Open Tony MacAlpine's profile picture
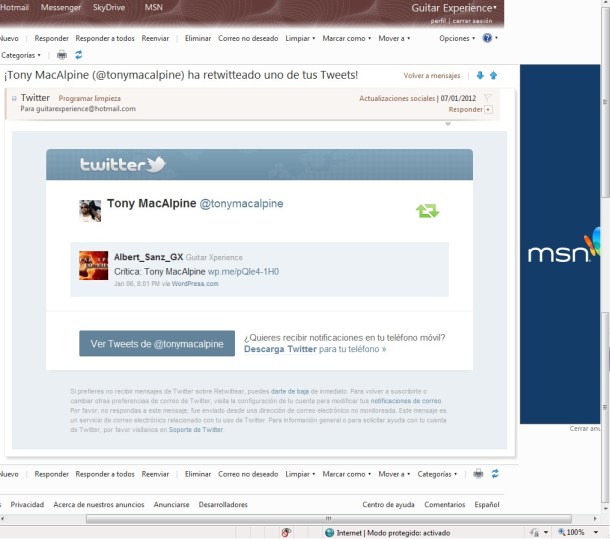The width and height of the screenshot is (610, 539). point(90,209)
